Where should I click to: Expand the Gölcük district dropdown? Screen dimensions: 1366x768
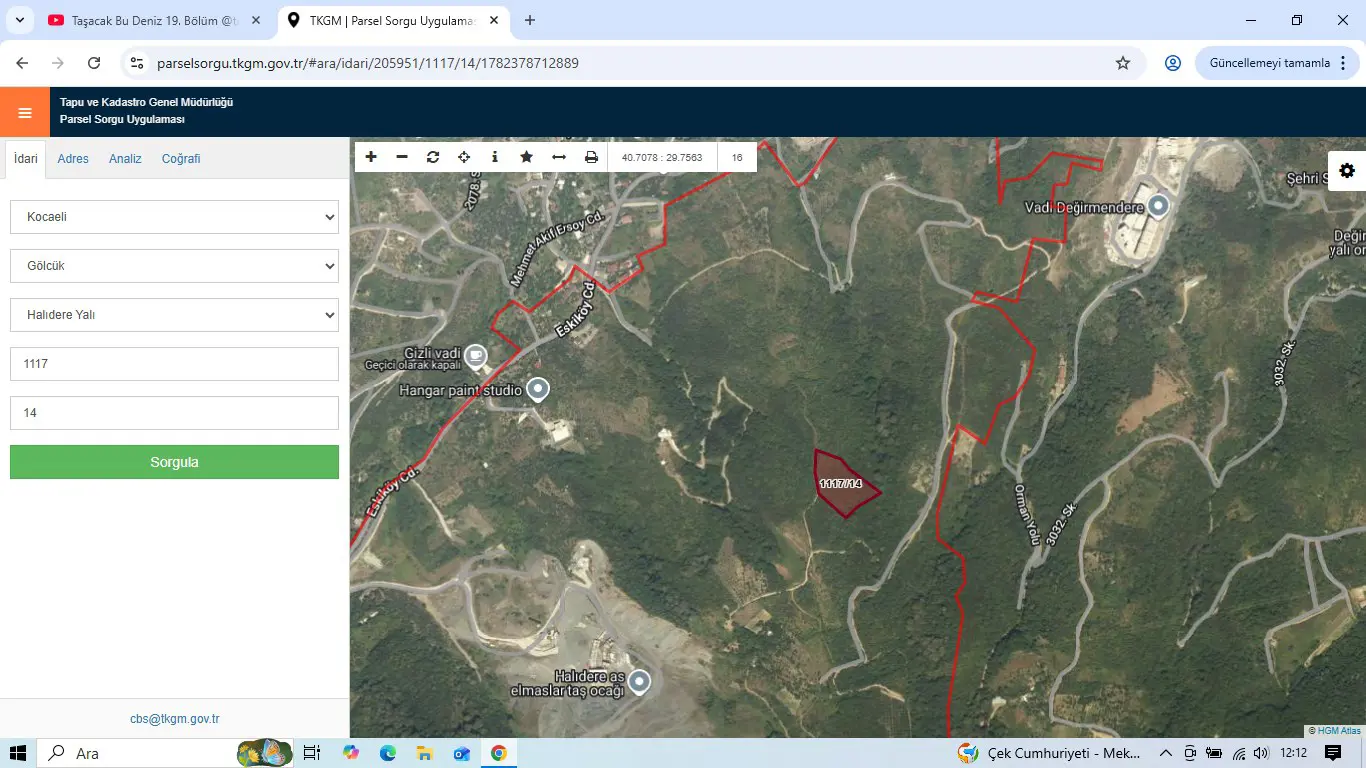(174, 266)
